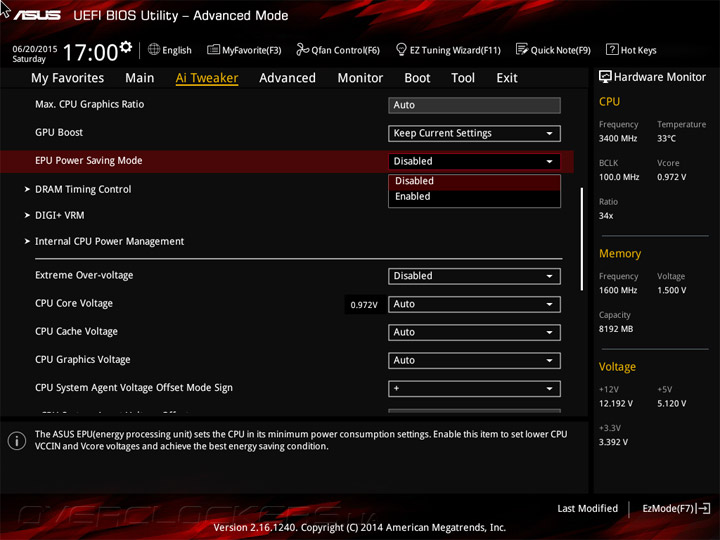Click the Hardware Monitor screen icon
Image resolution: width=720 pixels, height=540 pixels.
coord(605,77)
